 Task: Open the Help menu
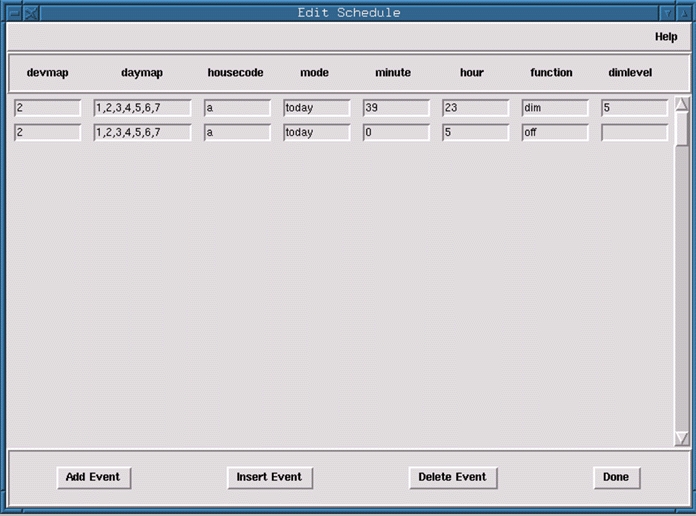666,37
